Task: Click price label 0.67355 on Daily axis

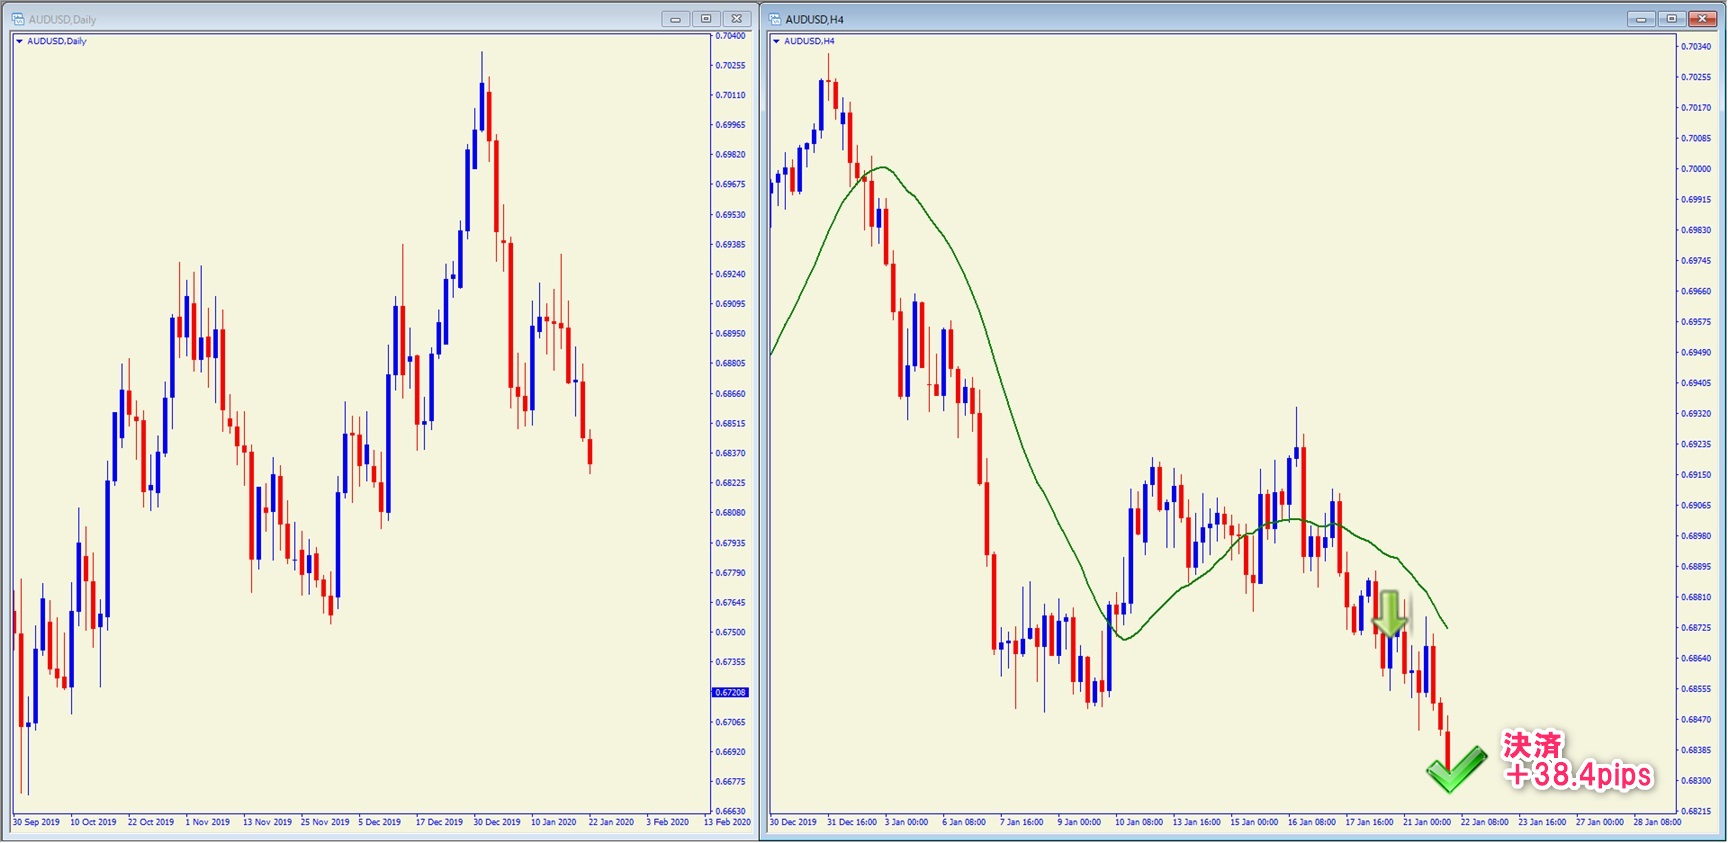Action: pyautogui.click(x=730, y=662)
